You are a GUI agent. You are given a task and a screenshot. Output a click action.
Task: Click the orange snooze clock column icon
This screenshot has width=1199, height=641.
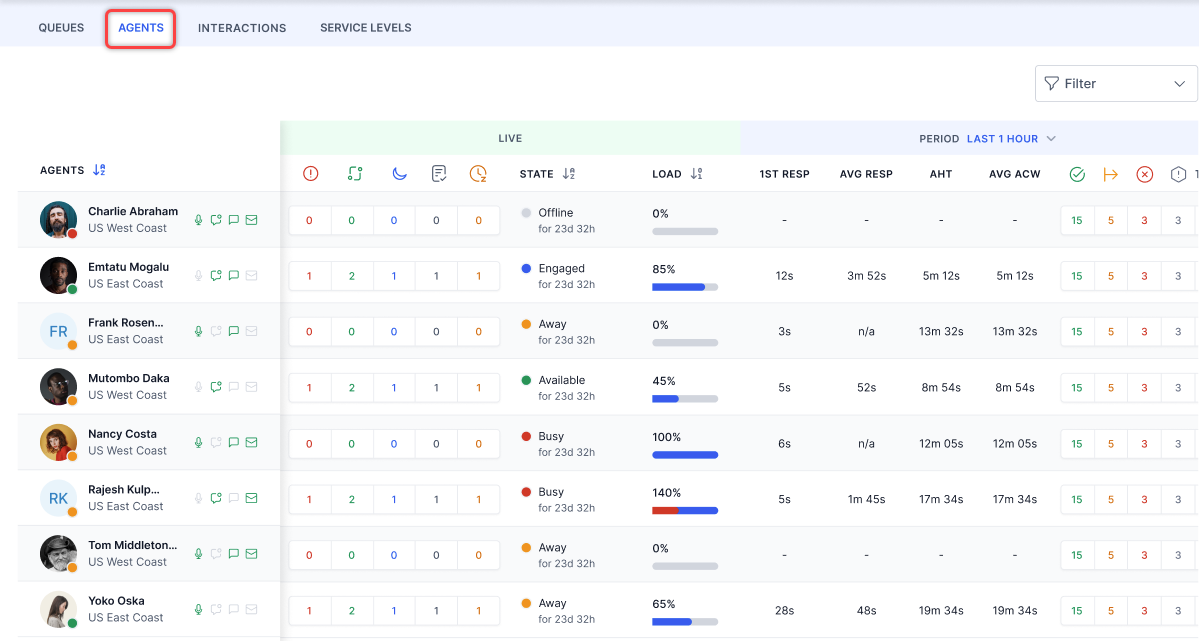(478, 174)
